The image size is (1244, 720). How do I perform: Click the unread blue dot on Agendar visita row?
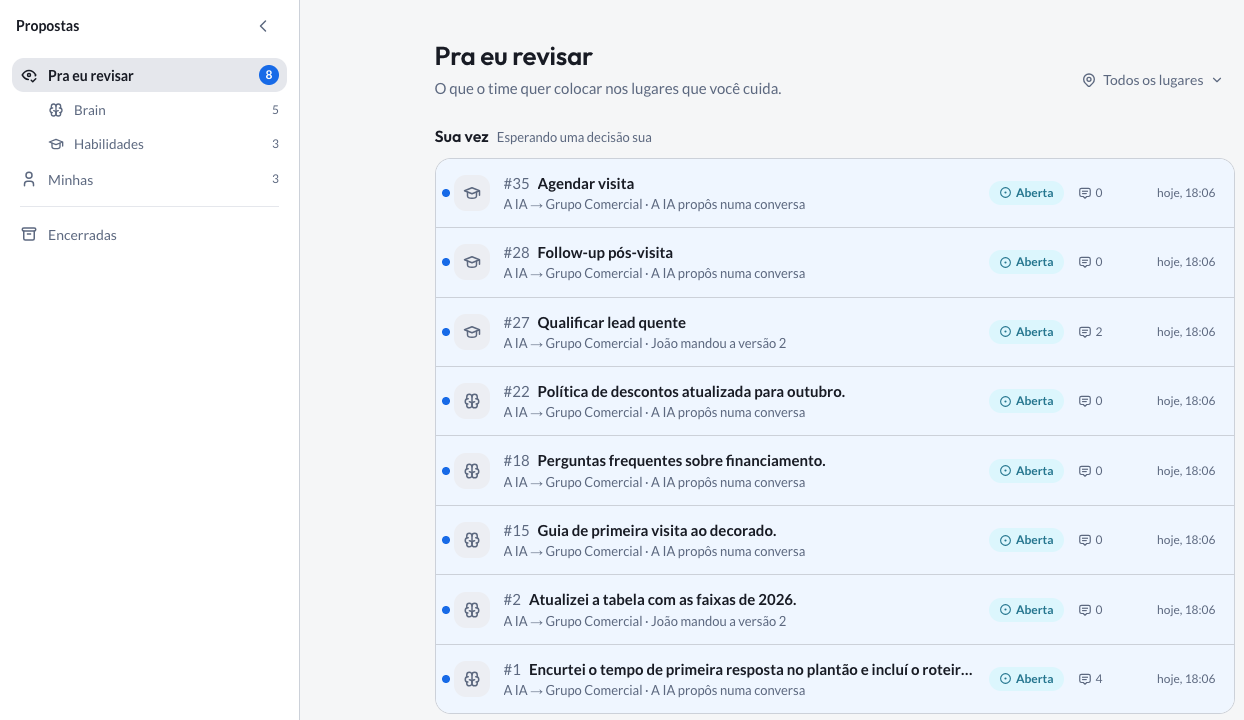pyautogui.click(x=446, y=193)
